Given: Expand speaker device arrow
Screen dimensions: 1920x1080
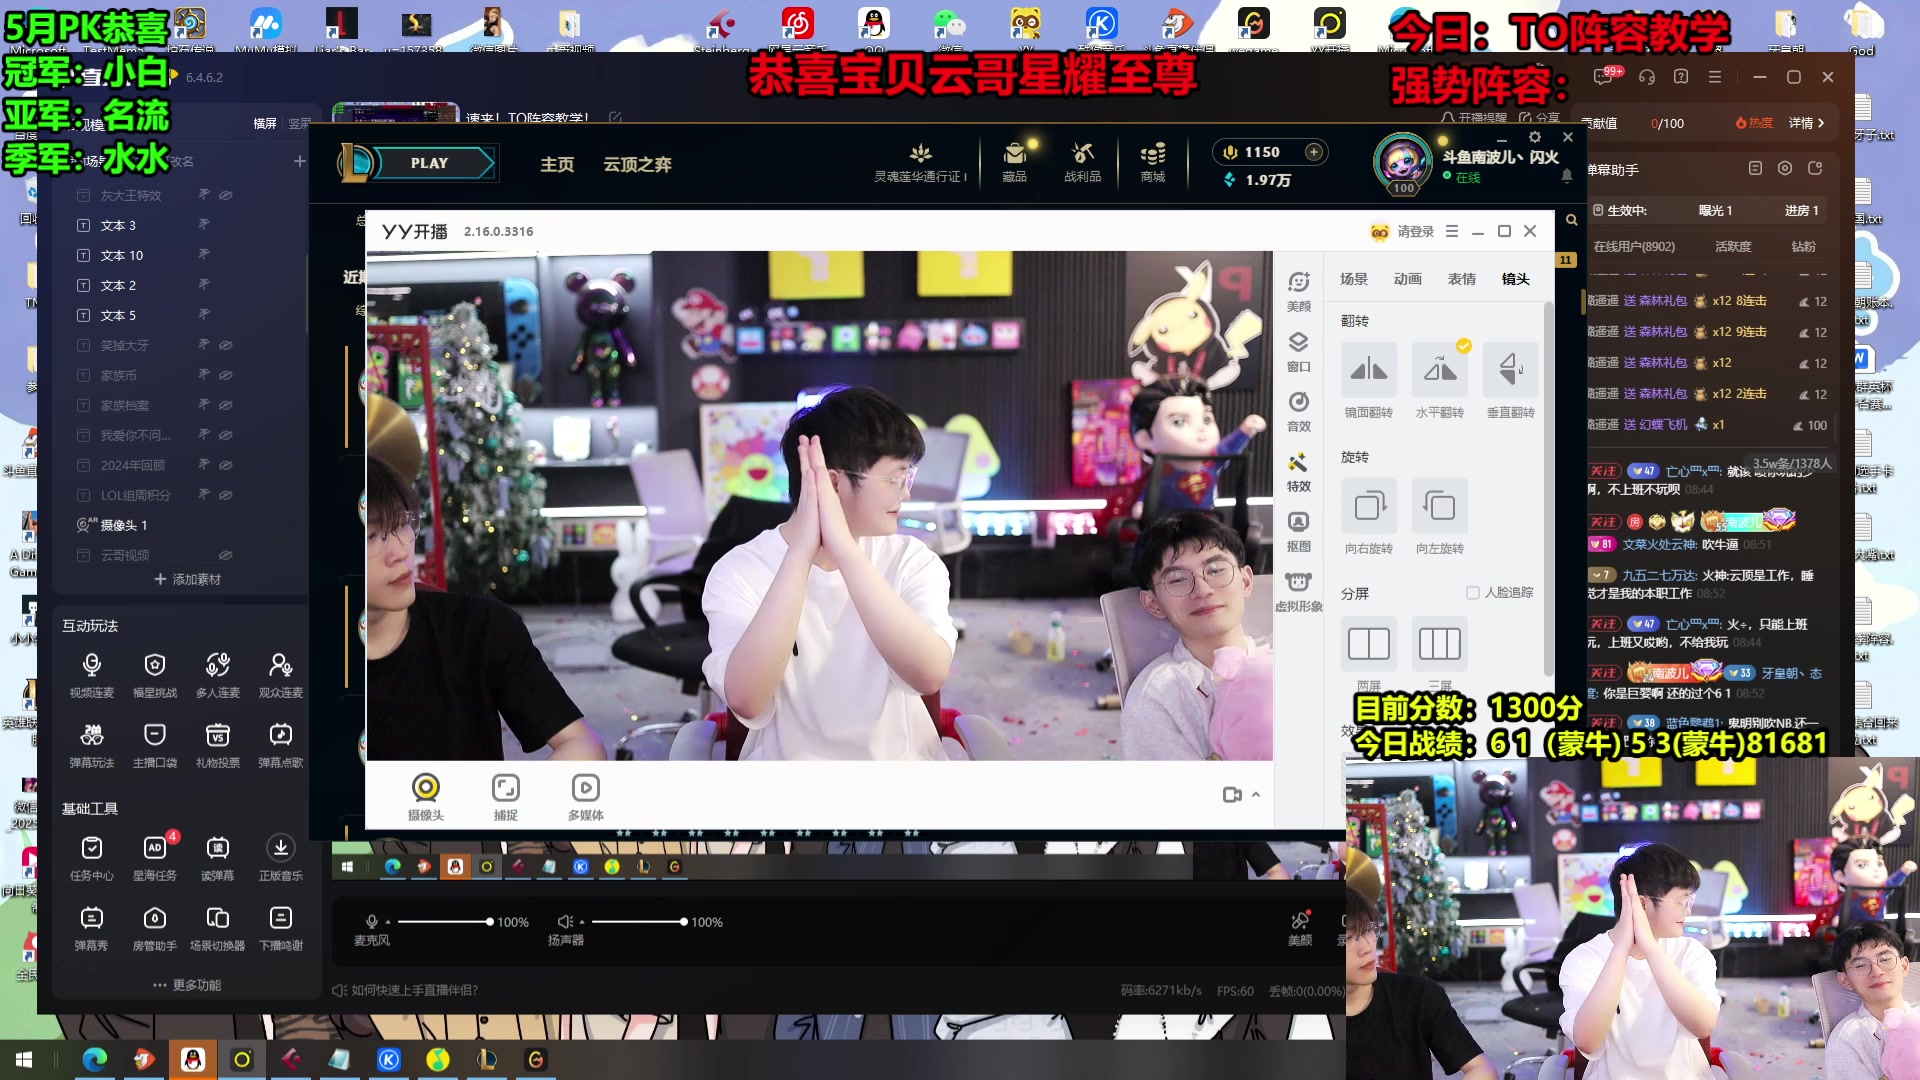Looking at the screenshot, I should [x=582, y=922].
